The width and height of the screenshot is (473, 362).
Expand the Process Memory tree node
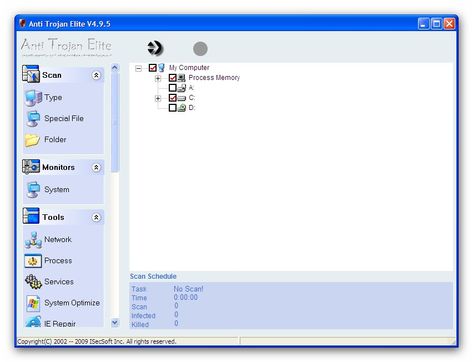[x=158, y=78]
